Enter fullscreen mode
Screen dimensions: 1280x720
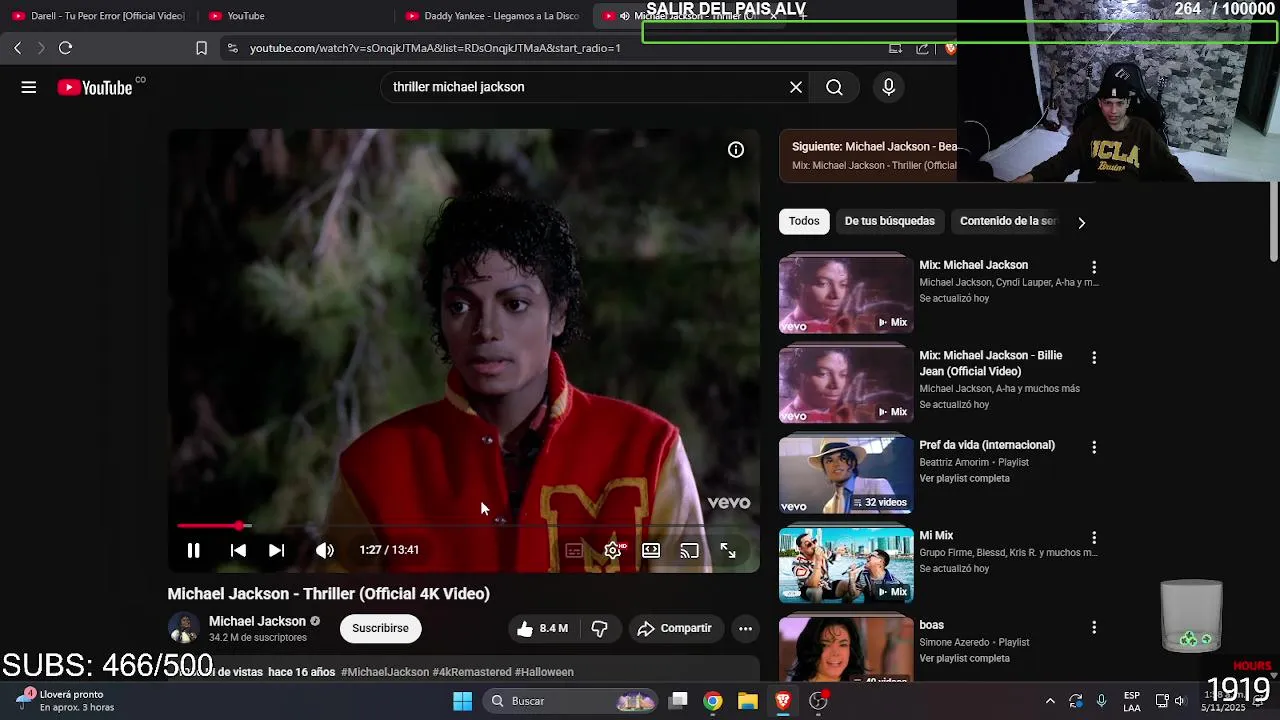728,550
